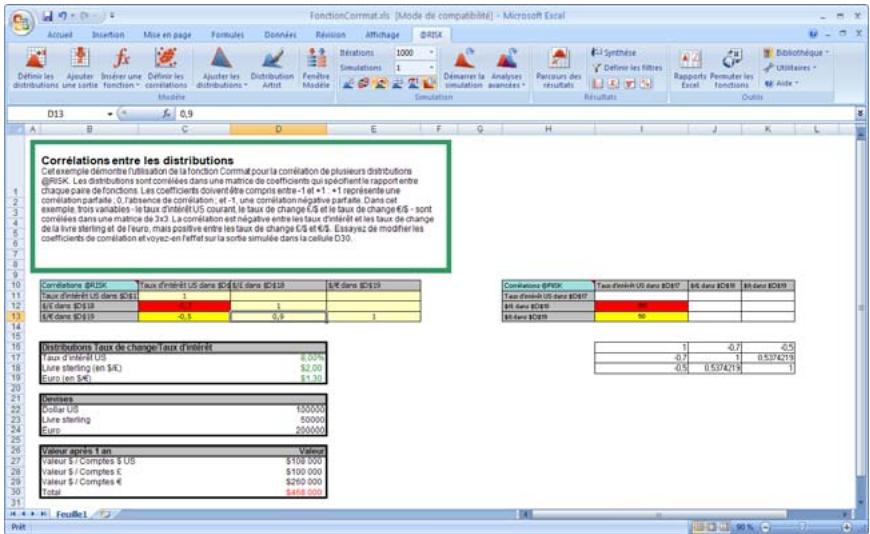This screenshot has height=534, width=870.
Task: Open the Fenêtre Modèle window
Action: click(316, 62)
